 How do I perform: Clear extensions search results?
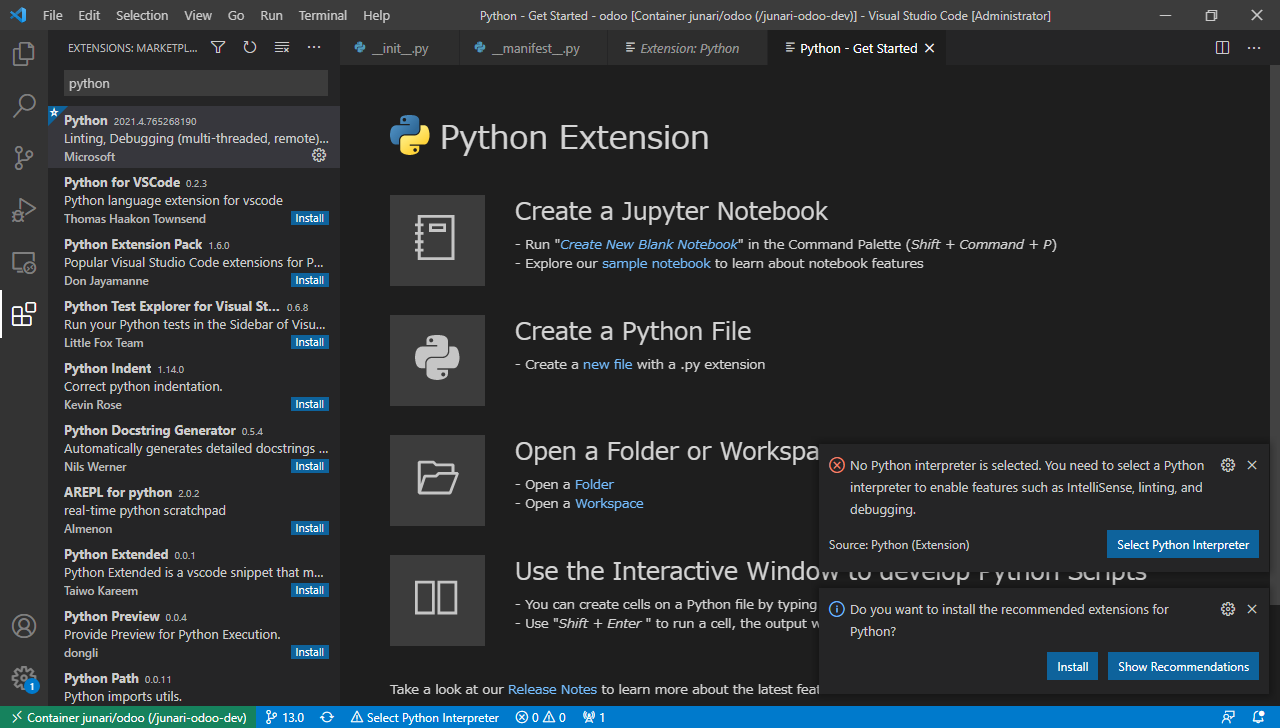(x=282, y=47)
